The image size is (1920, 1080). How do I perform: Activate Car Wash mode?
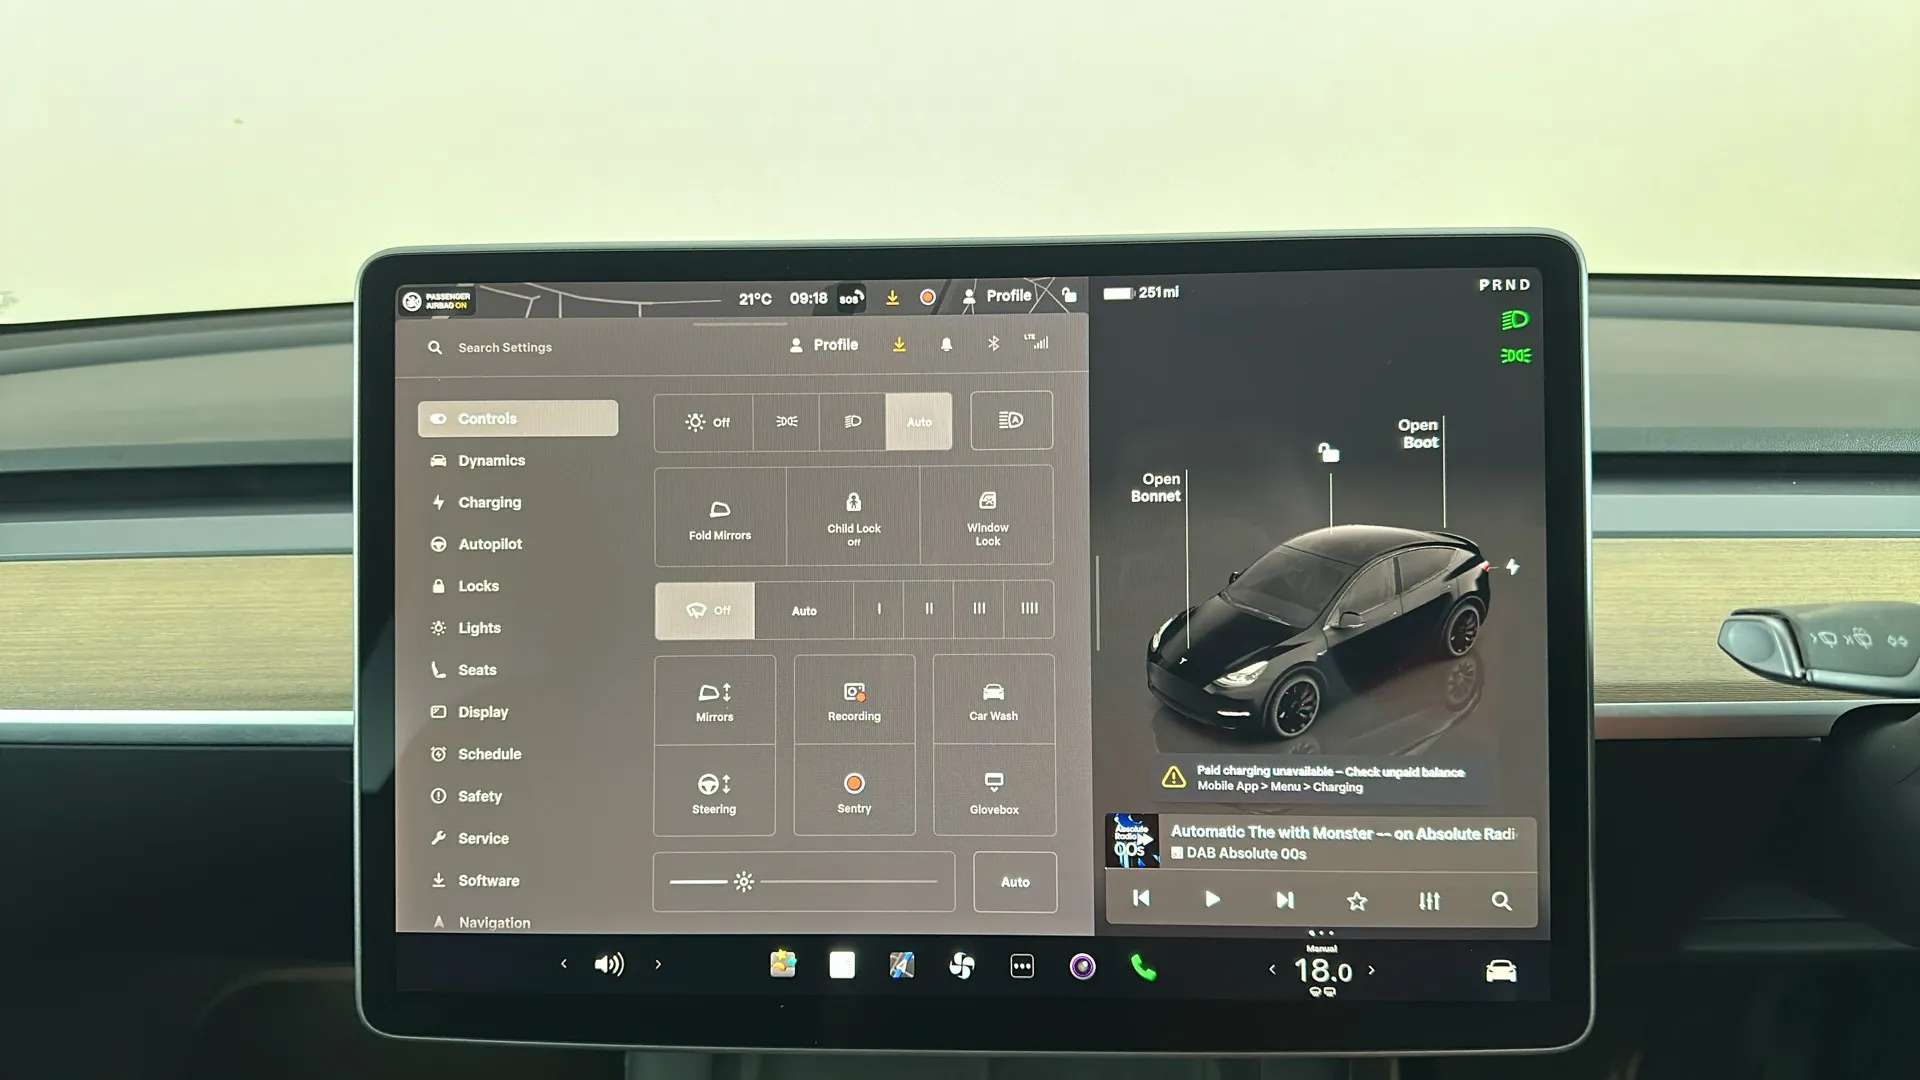click(x=993, y=701)
